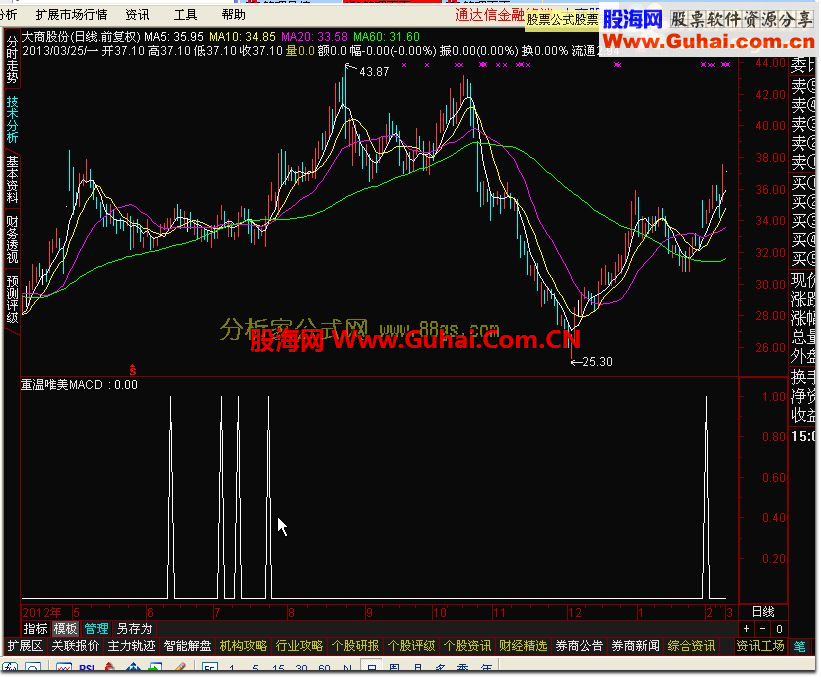The width and height of the screenshot is (821, 677).
Task: Open the 券商公告 tab
Action: tap(579, 646)
